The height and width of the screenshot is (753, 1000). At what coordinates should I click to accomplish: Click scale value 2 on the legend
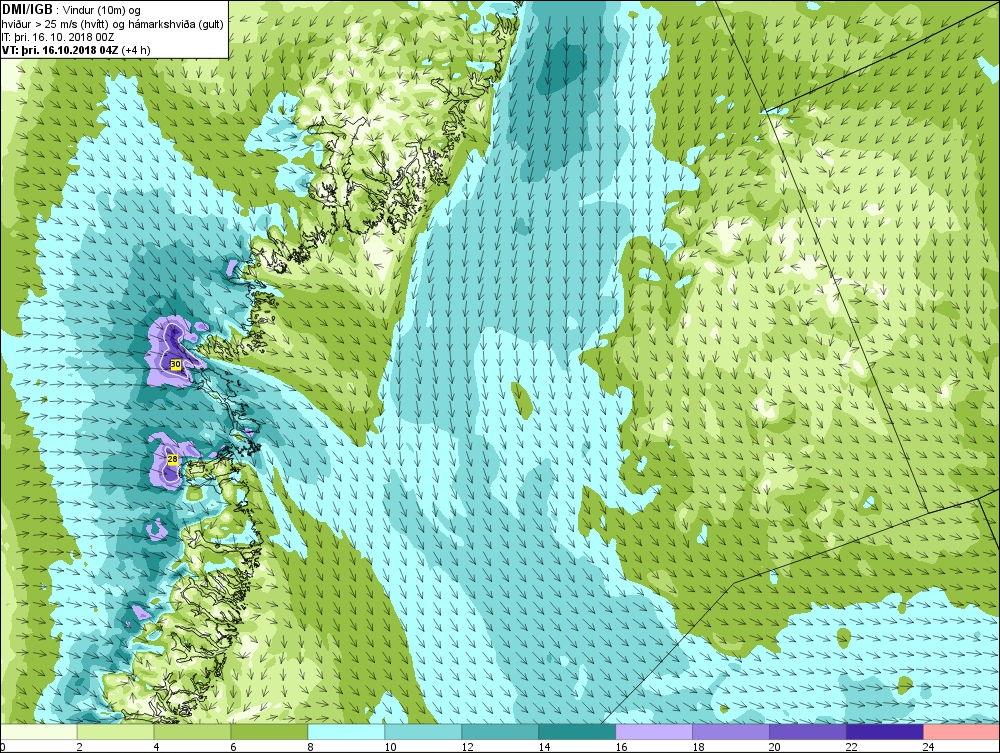click(x=79, y=747)
